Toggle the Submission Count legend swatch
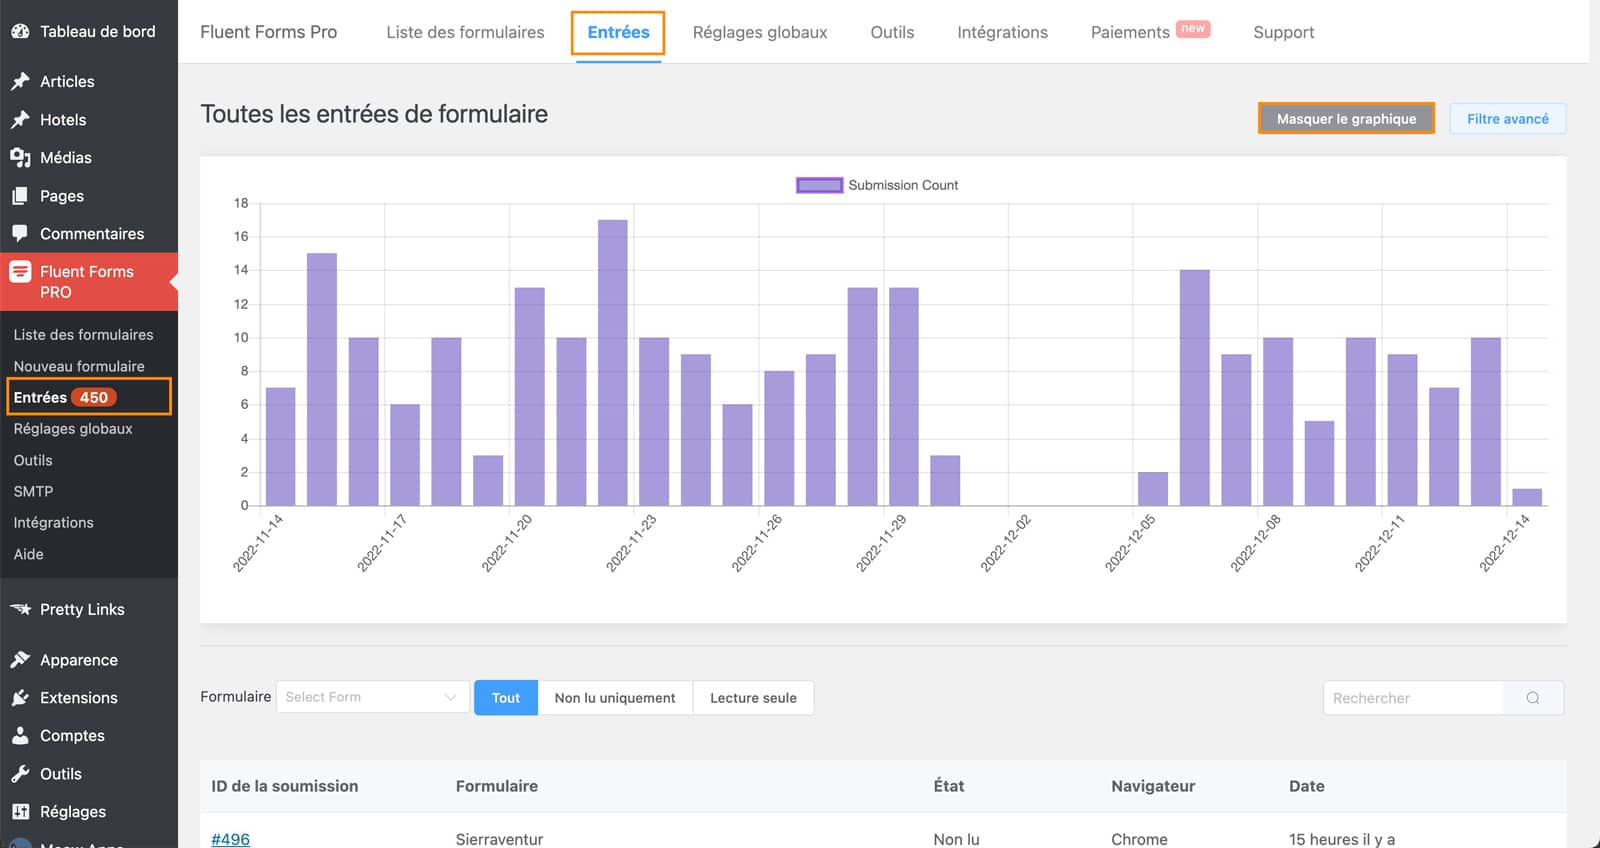This screenshot has width=1600, height=848. (819, 185)
